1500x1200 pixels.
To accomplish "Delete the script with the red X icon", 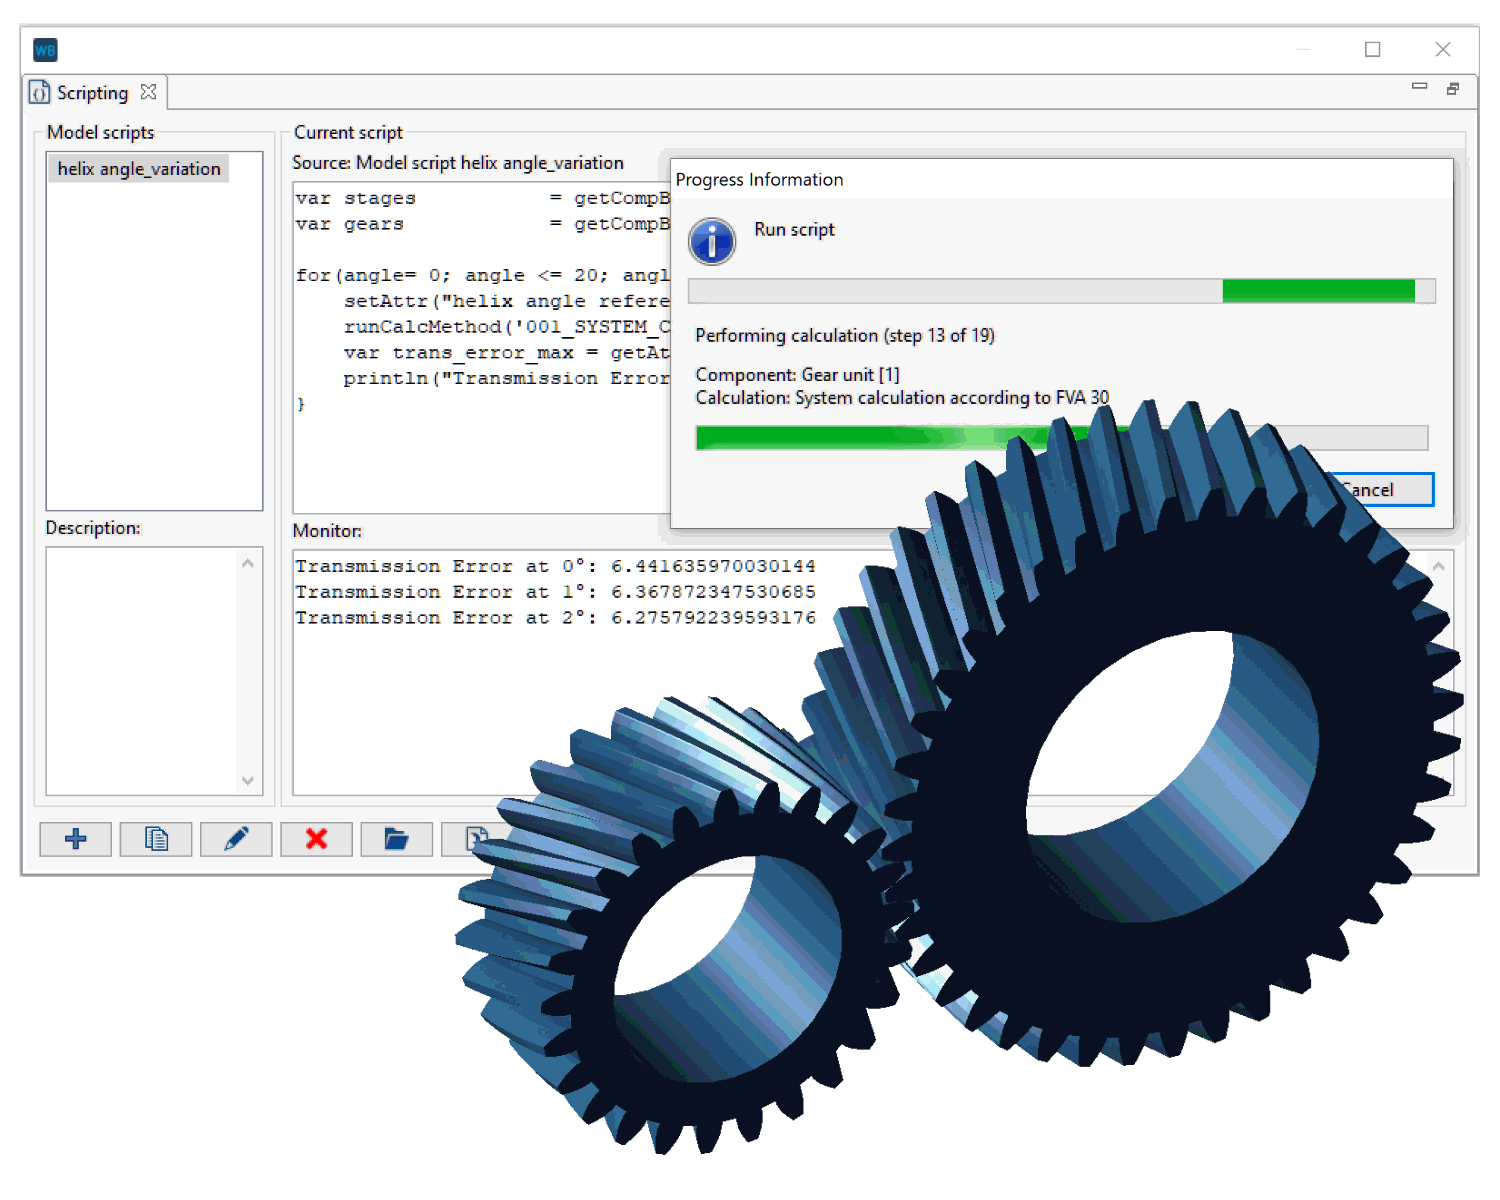I will click(x=316, y=839).
